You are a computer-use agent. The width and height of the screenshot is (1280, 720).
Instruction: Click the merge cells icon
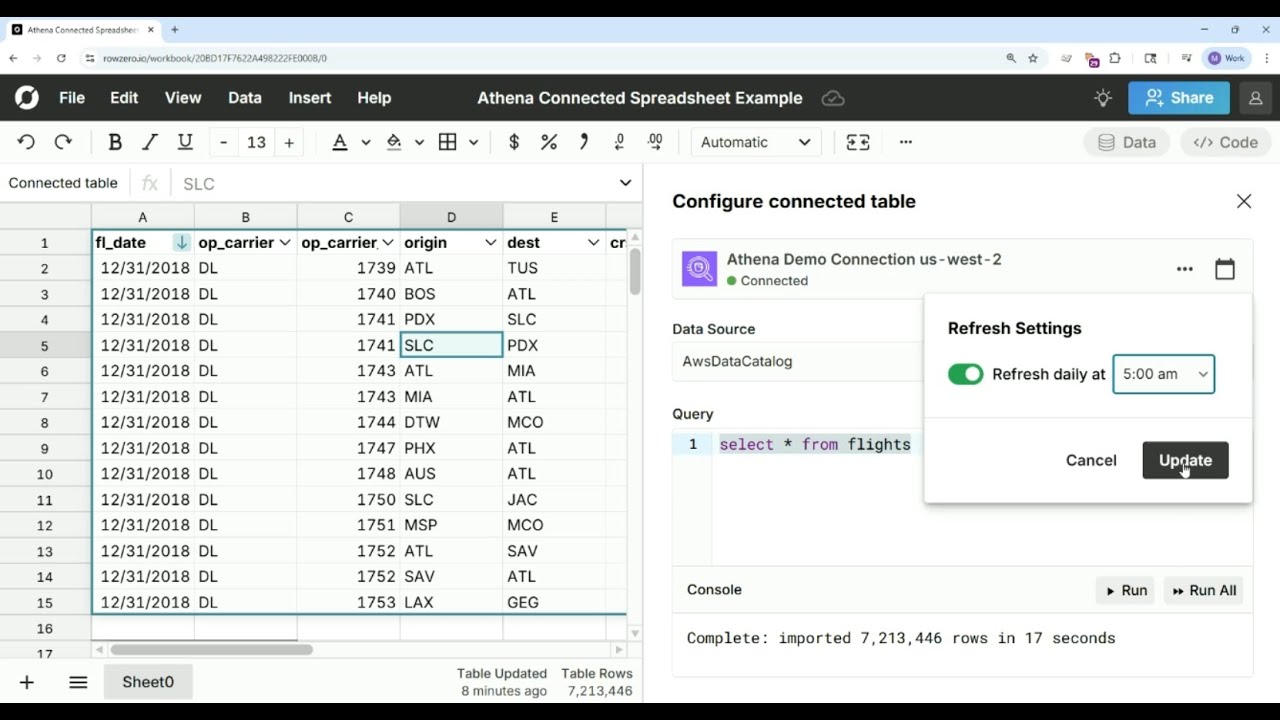coord(858,142)
